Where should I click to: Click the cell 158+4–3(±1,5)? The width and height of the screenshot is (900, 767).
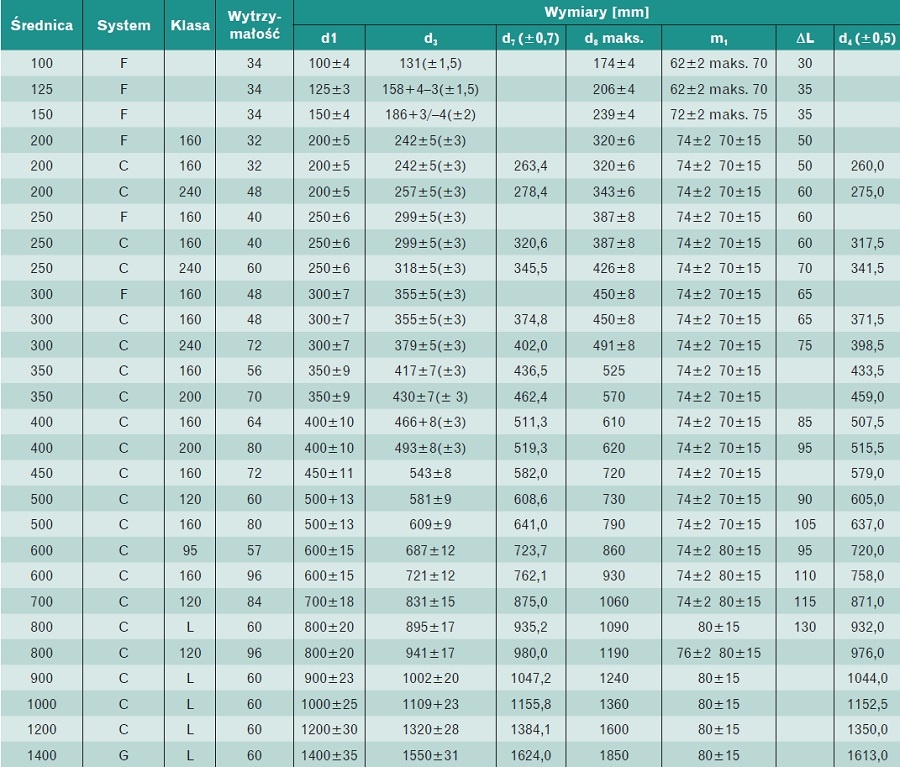pyautogui.click(x=430, y=89)
